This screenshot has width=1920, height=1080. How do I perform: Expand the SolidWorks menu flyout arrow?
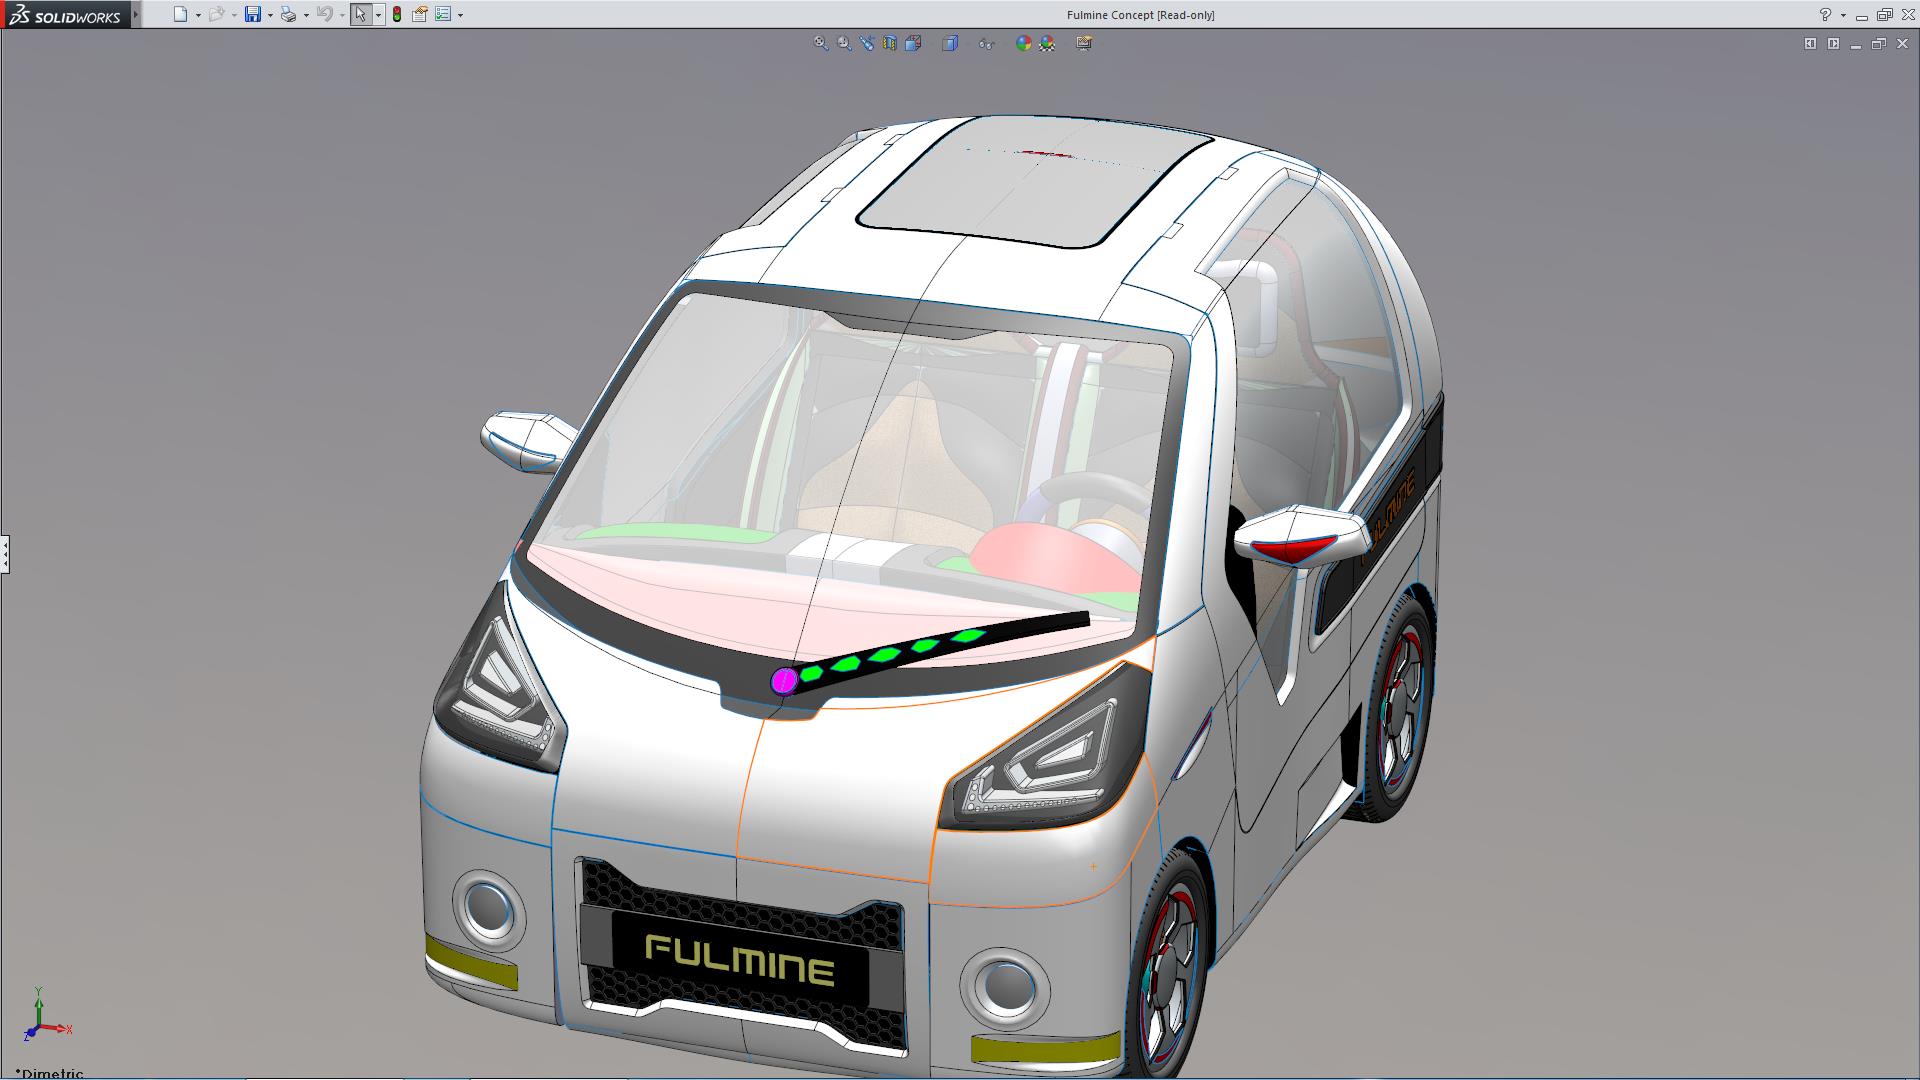click(136, 14)
